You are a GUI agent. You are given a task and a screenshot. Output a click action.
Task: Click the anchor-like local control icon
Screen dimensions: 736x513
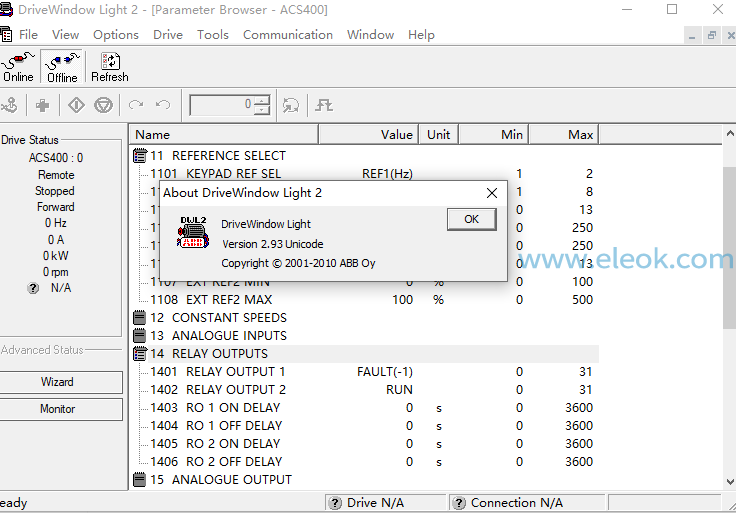pyautogui.click(x=9, y=105)
